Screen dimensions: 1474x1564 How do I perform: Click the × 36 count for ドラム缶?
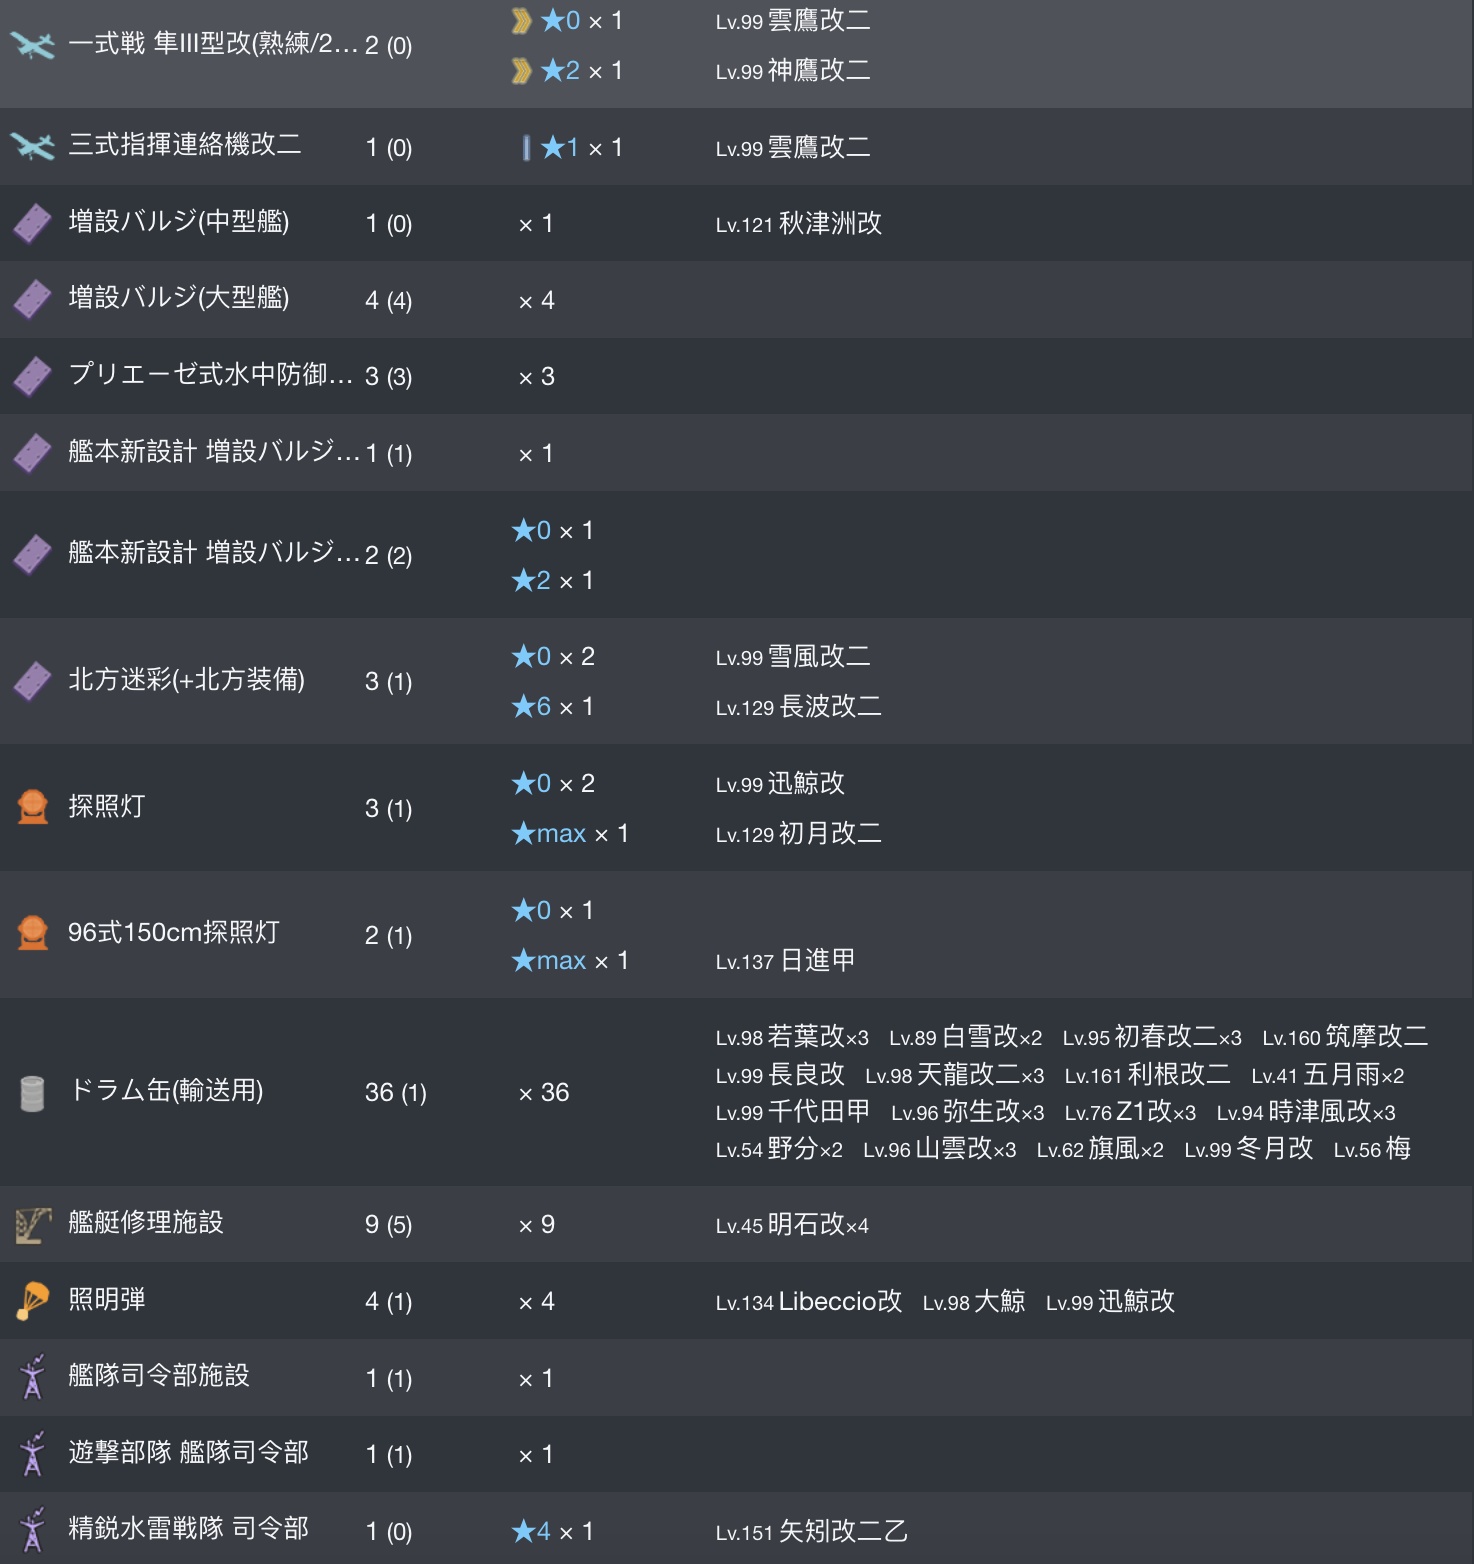point(544,1092)
